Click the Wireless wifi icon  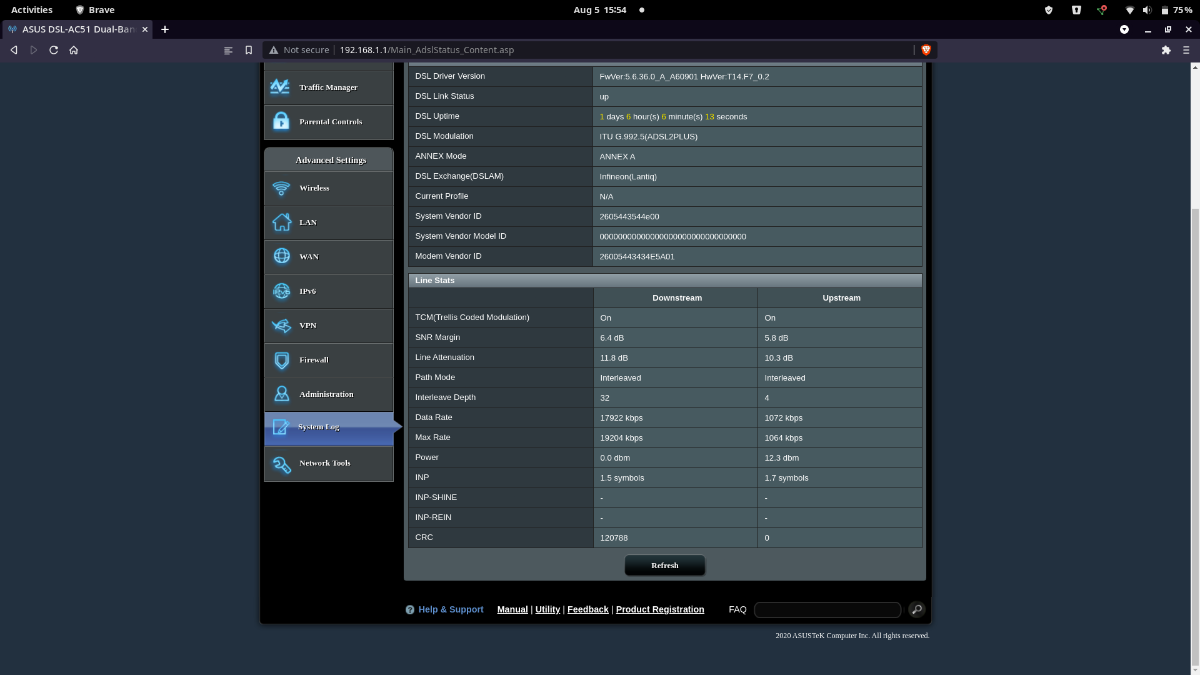(x=281, y=188)
